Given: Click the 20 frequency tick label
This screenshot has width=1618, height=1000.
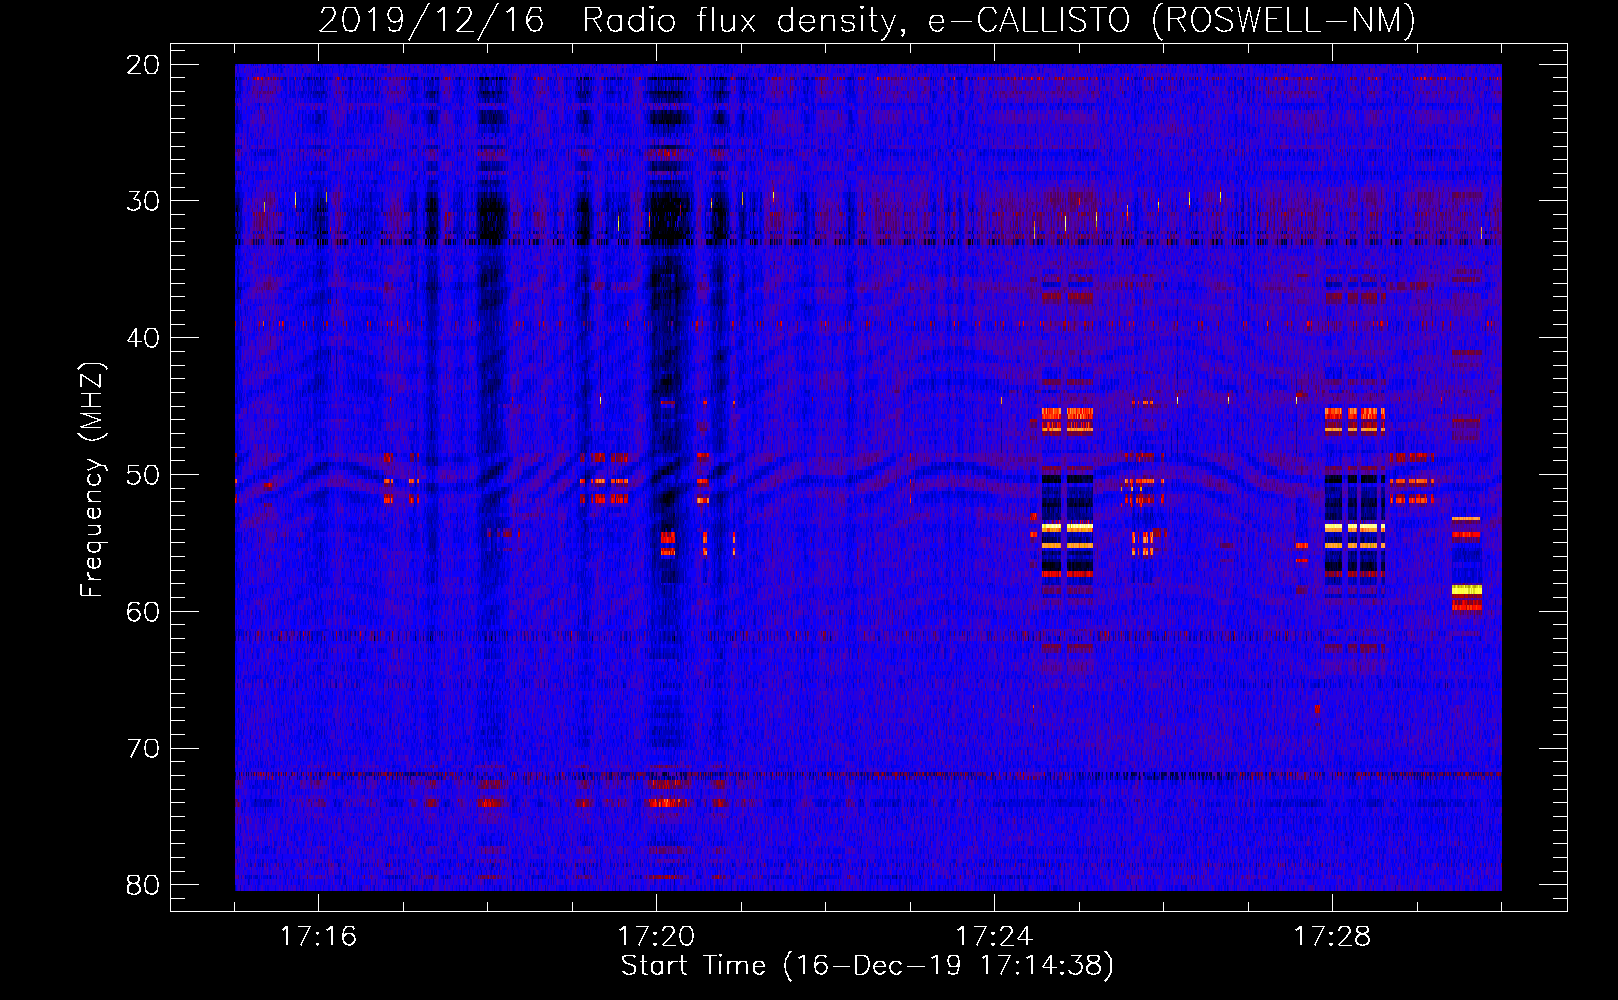Looking at the screenshot, I should (143, 65).
